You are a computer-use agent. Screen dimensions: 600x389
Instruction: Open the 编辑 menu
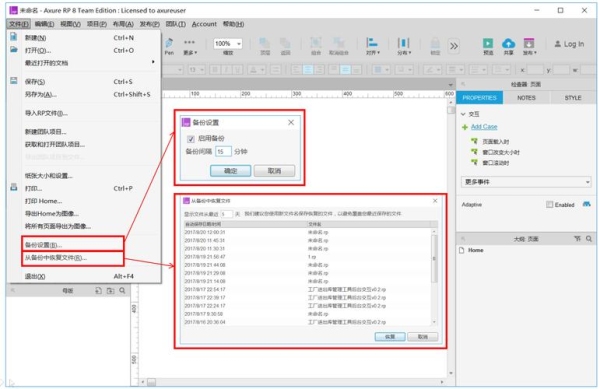coord(44,24)
